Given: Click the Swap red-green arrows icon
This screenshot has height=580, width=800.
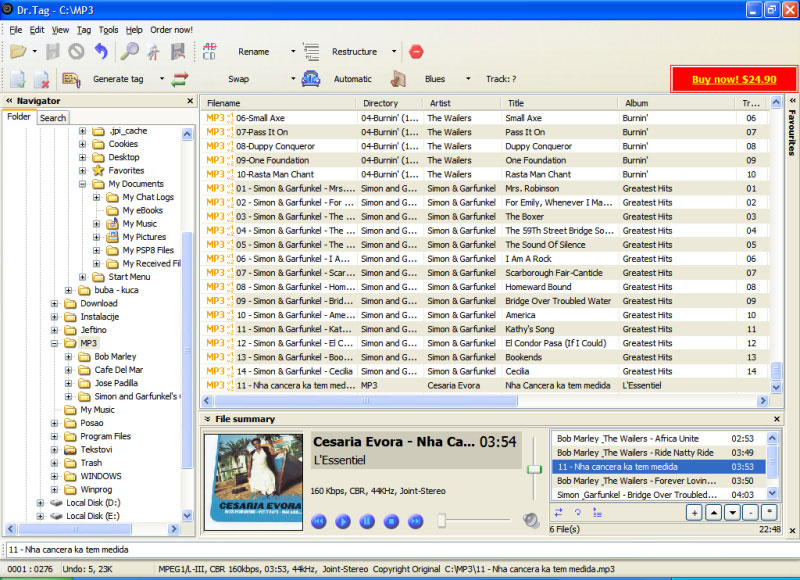Looking at the screenshot, I should [180, 79].
